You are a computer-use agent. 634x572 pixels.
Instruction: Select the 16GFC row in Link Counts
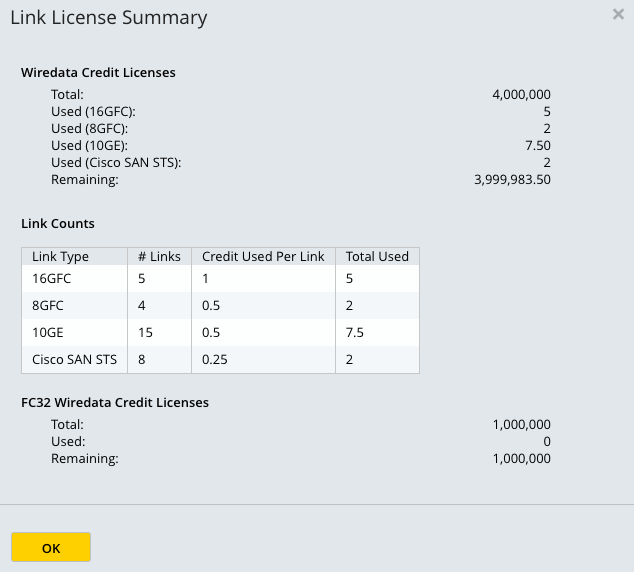220,279
